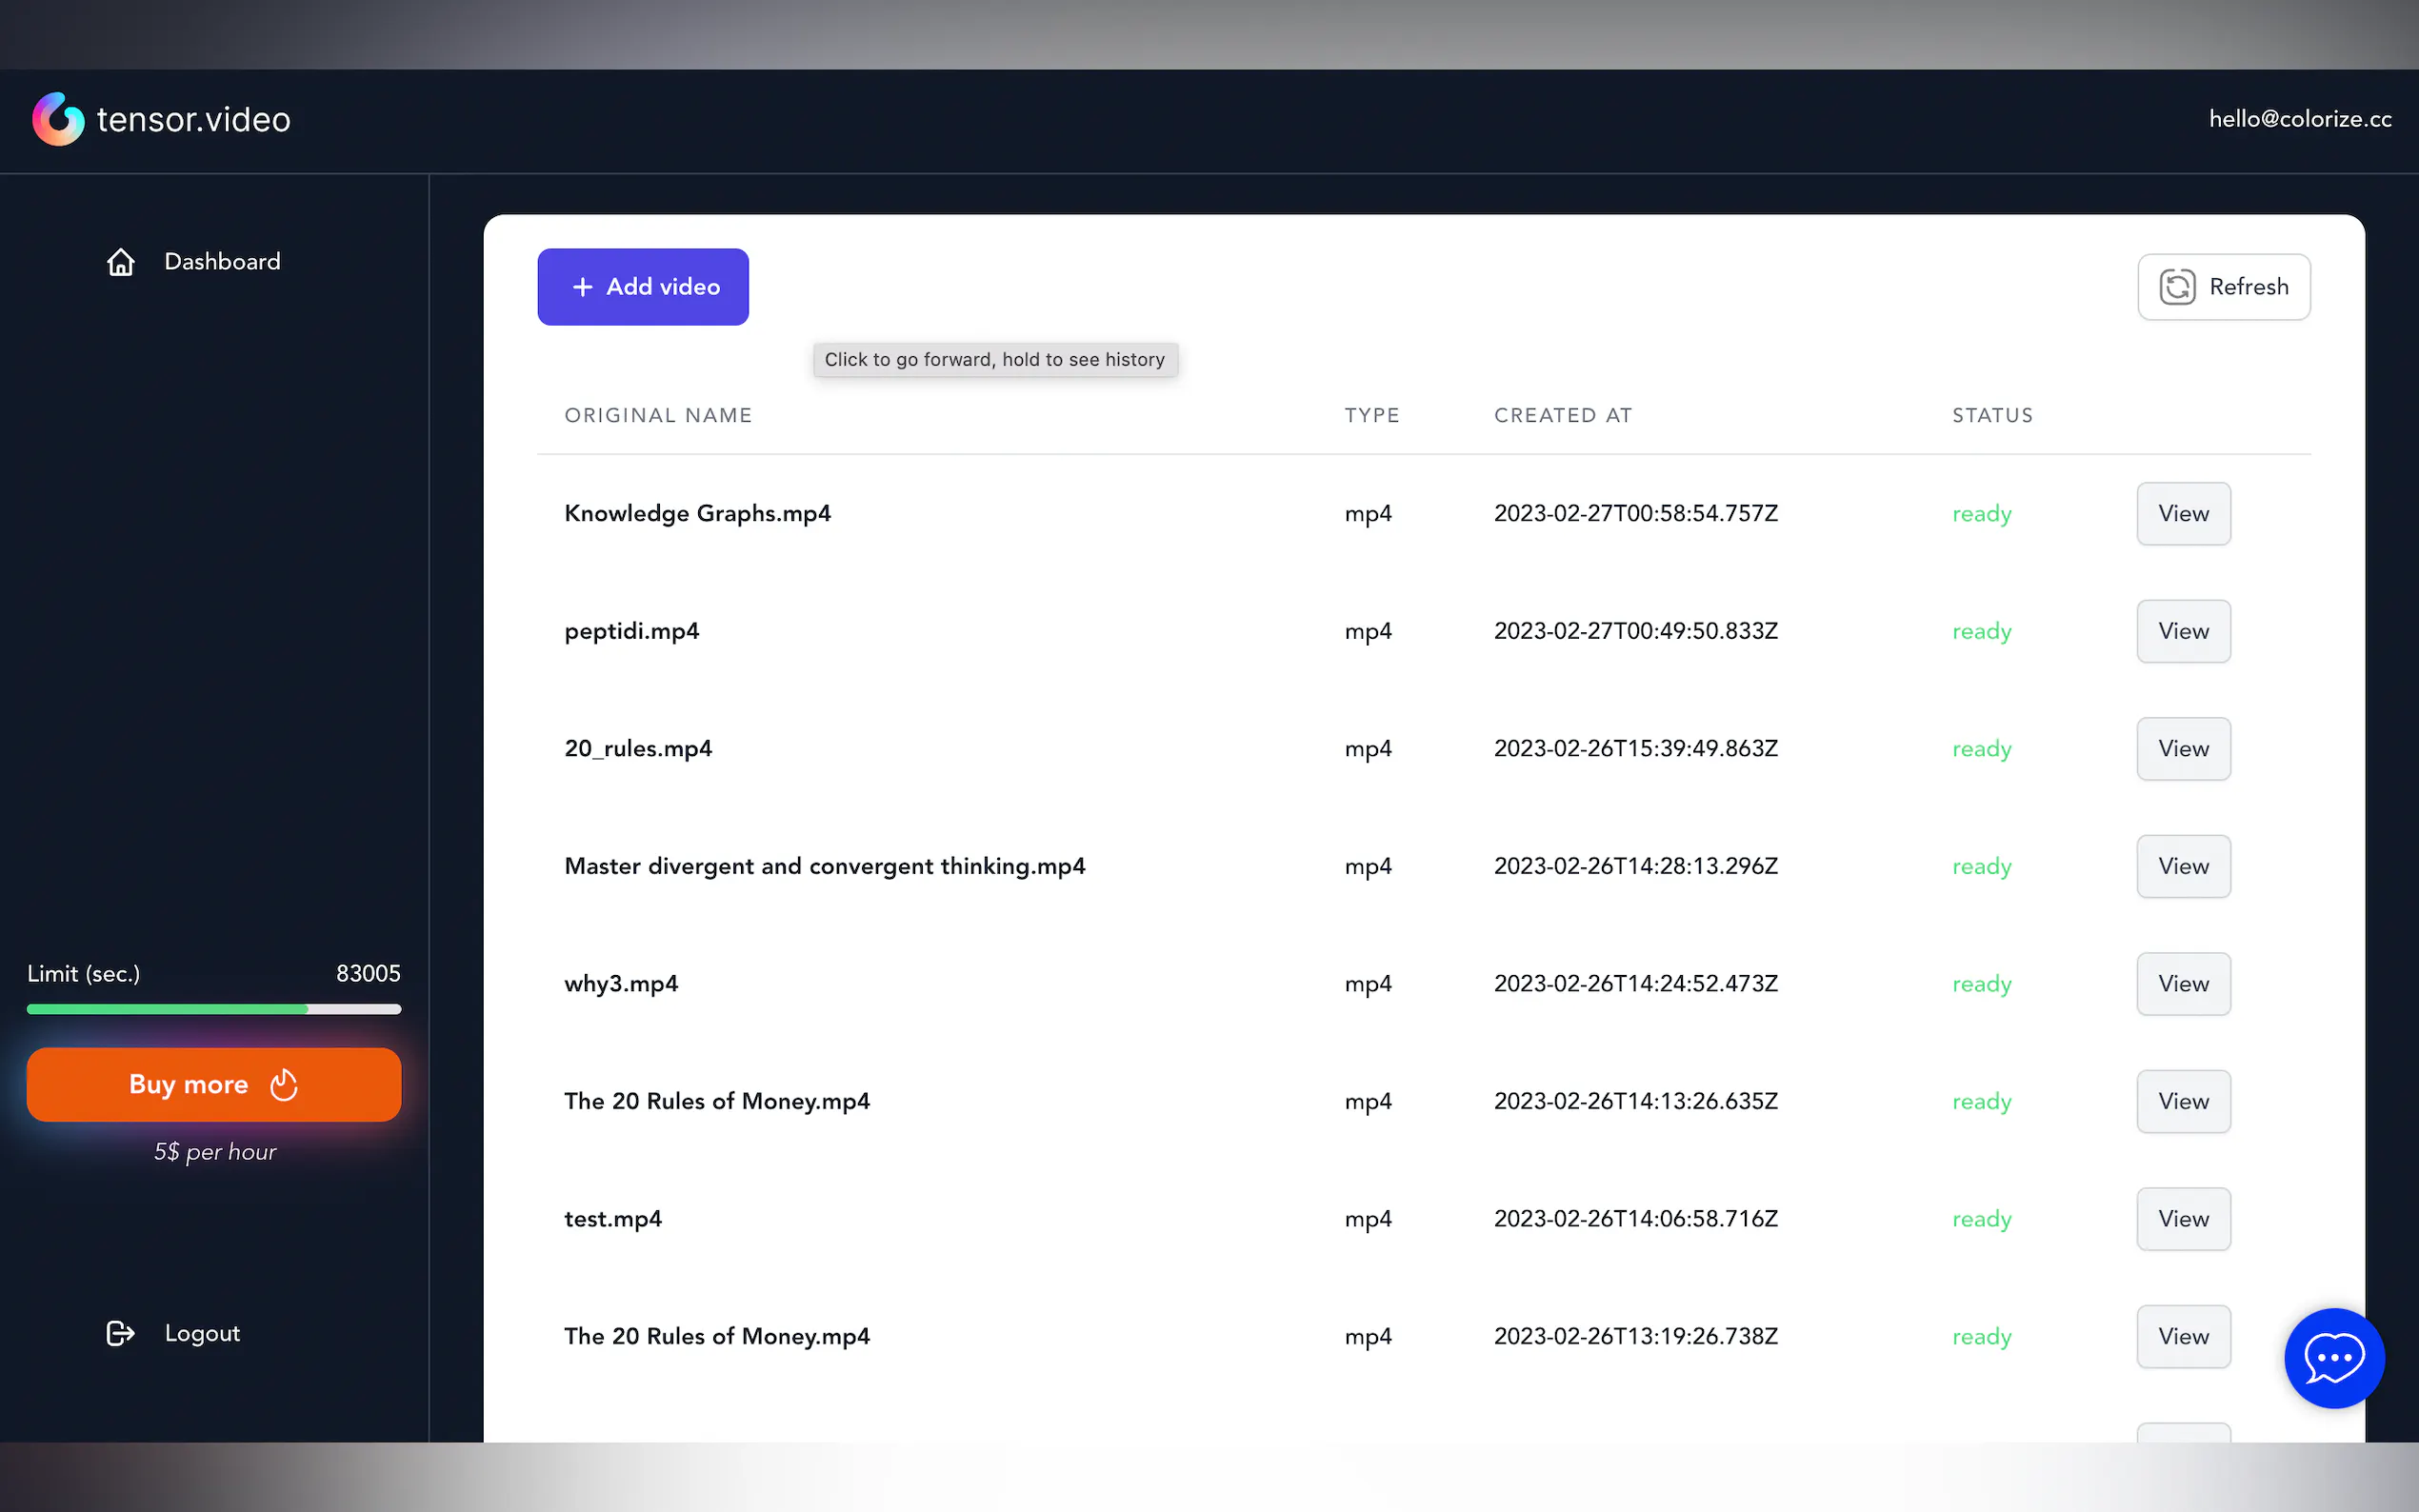View the Knowledge Graphs.mp4 video
This screenshot has height=1512, width=2419.
click(x=2182, y=514)
